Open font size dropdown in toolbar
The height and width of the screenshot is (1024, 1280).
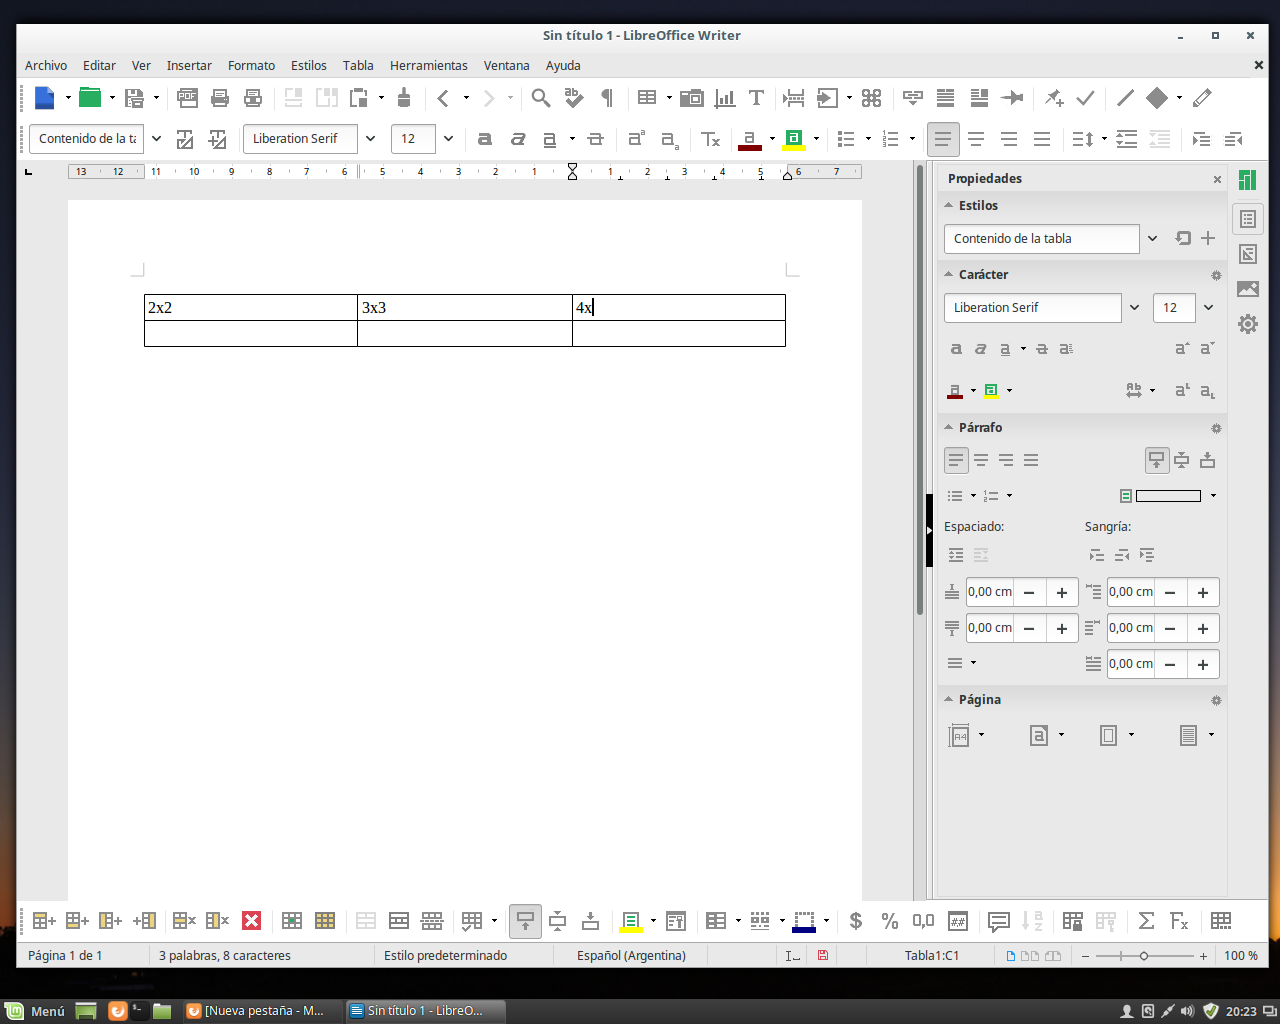(448, 139)
